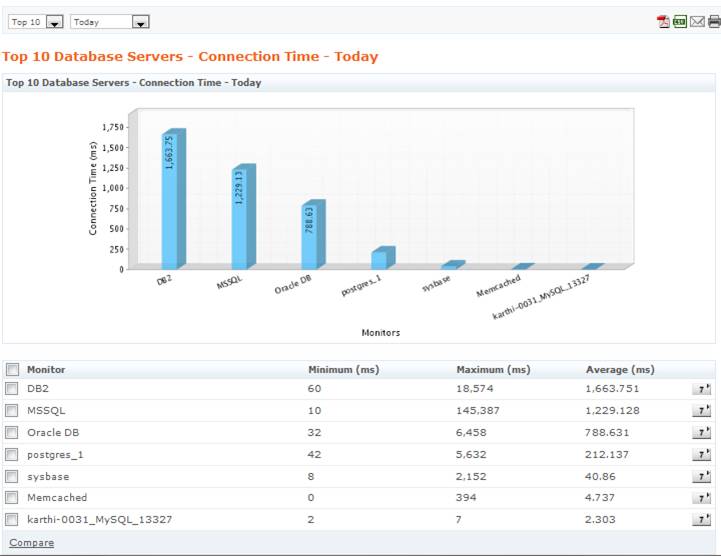Click the DB2 bar in the chart
This screenshot has height=556, width=721.
click(173, 199)
